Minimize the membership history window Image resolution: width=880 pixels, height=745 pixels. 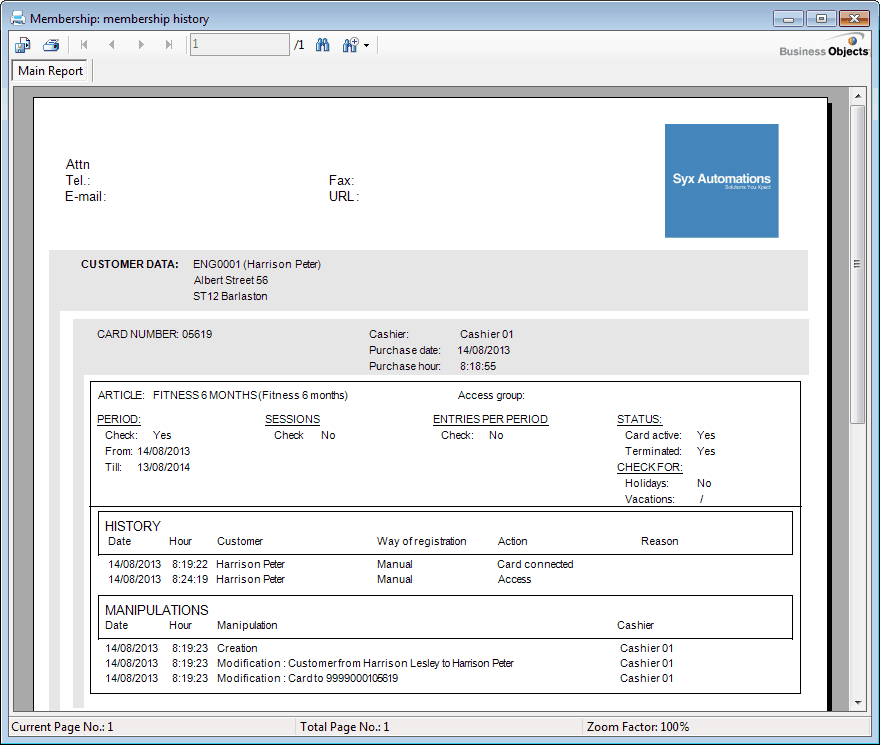pyautogui.click(x=790, y=18)
